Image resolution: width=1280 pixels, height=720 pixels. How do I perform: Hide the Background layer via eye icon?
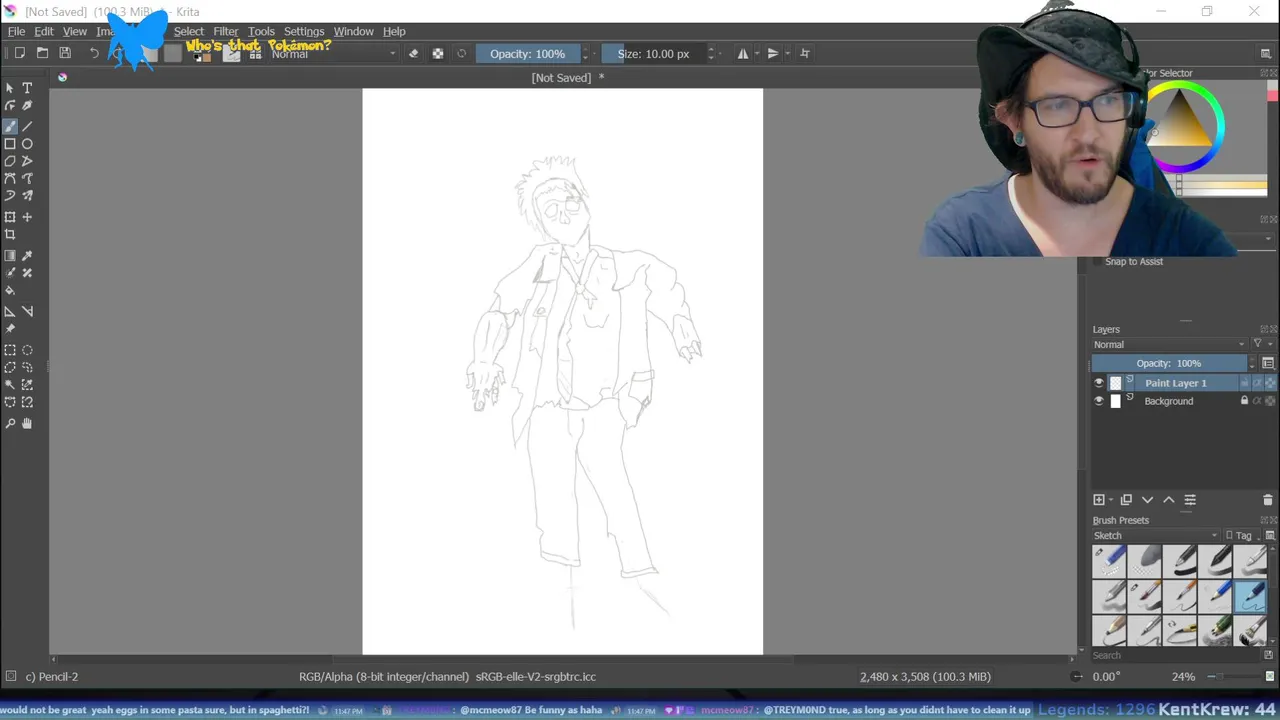coord(1099,401)
